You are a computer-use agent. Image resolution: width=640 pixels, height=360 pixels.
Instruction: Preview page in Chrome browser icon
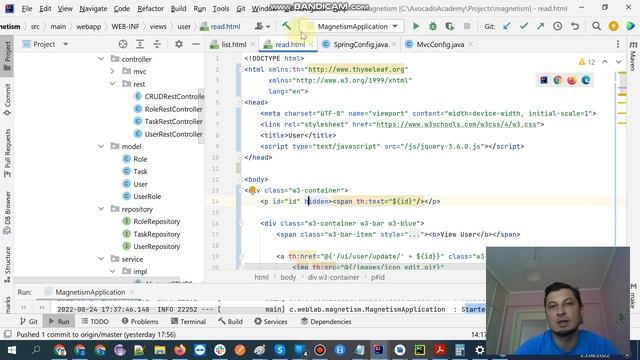(558, 80)
